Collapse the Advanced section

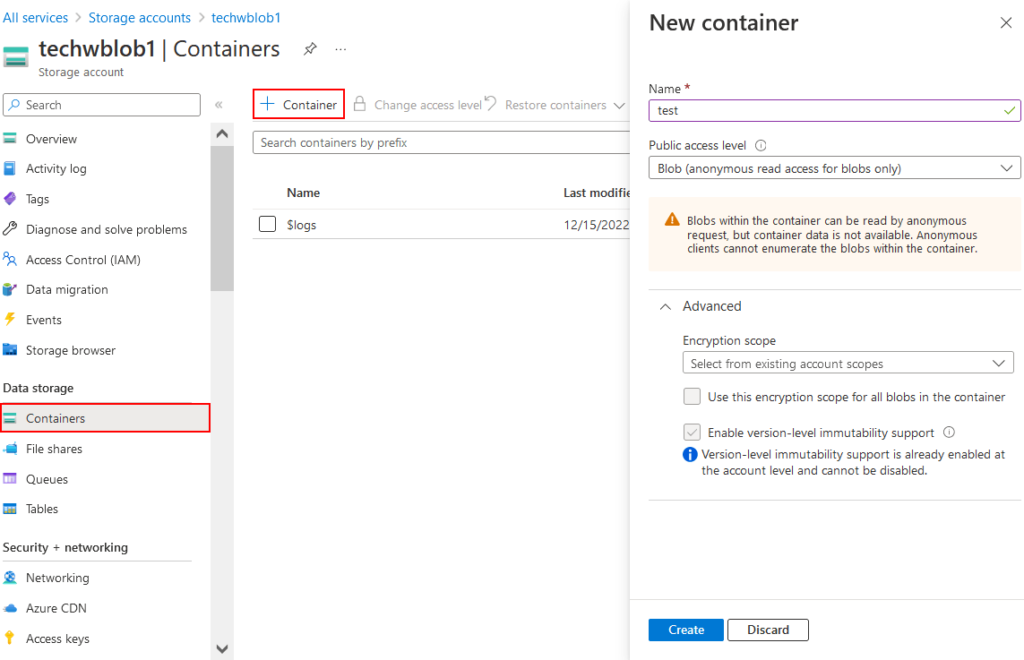point(665,306)
